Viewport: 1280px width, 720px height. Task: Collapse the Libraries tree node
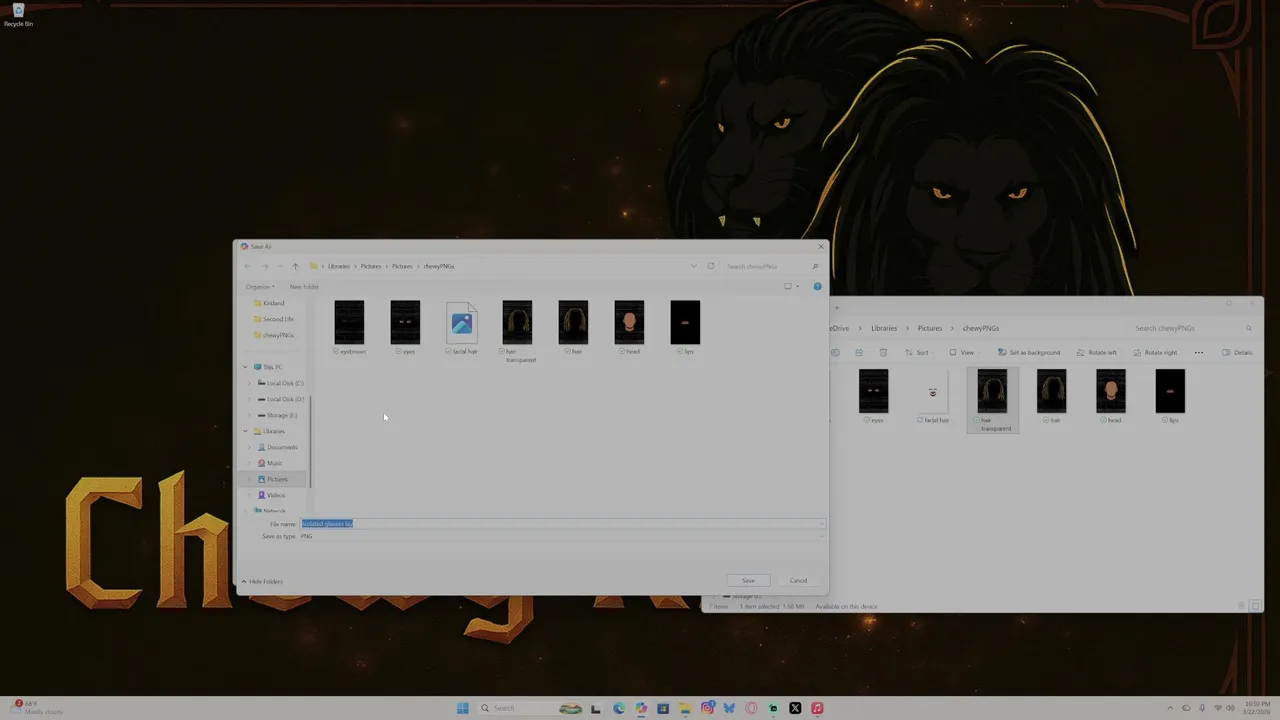[x=245, y=431]
